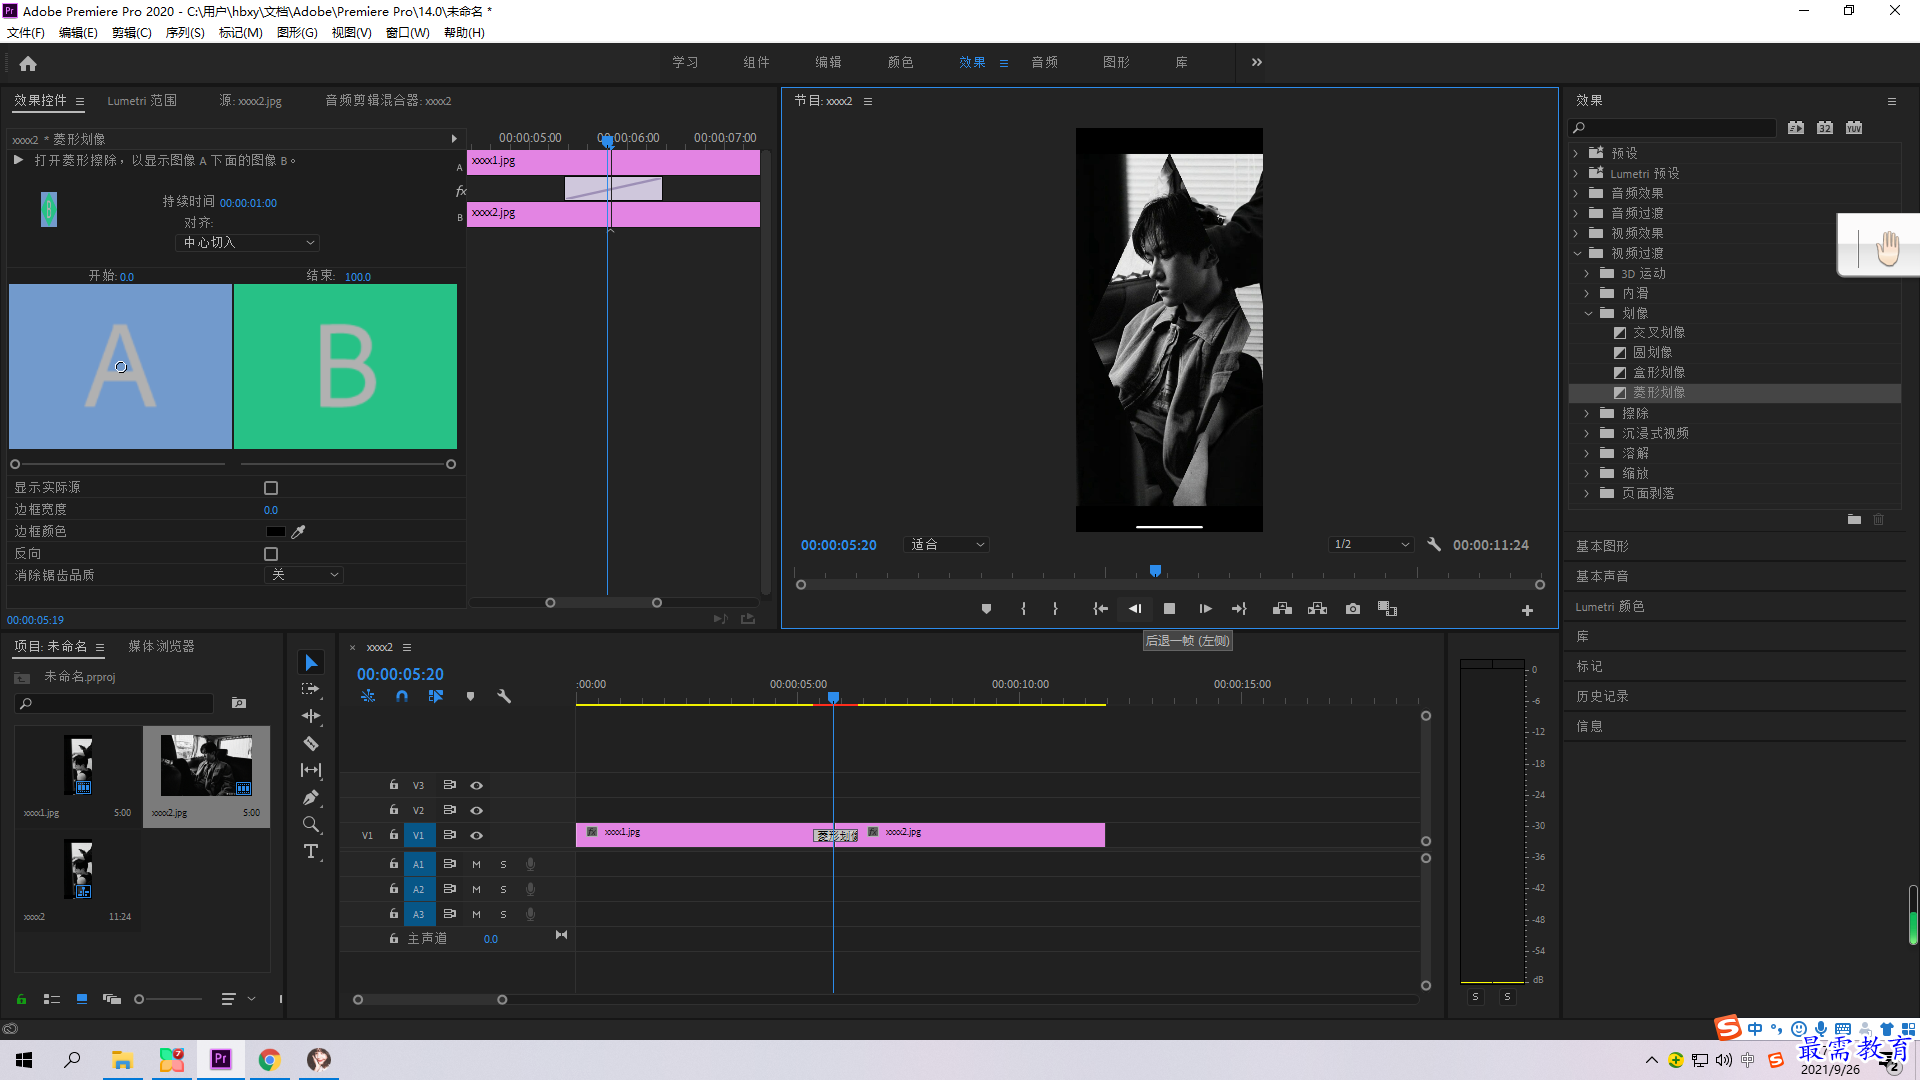Collapse 视频过渡 folder
Screen dimensions: 1920x1080
pos(1577,254)
